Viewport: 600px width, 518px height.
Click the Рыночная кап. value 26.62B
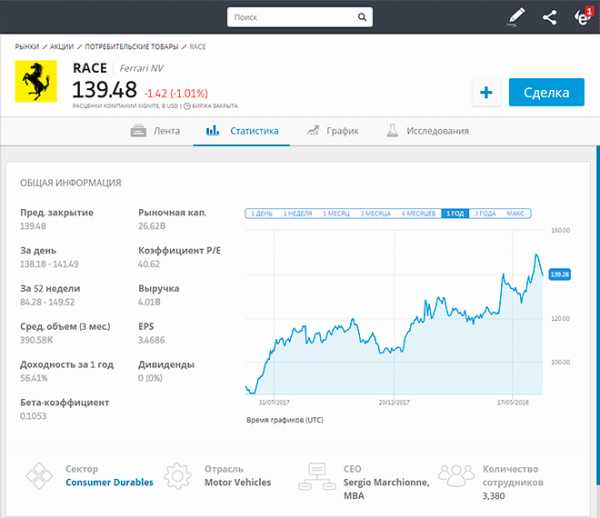[152, 226]
